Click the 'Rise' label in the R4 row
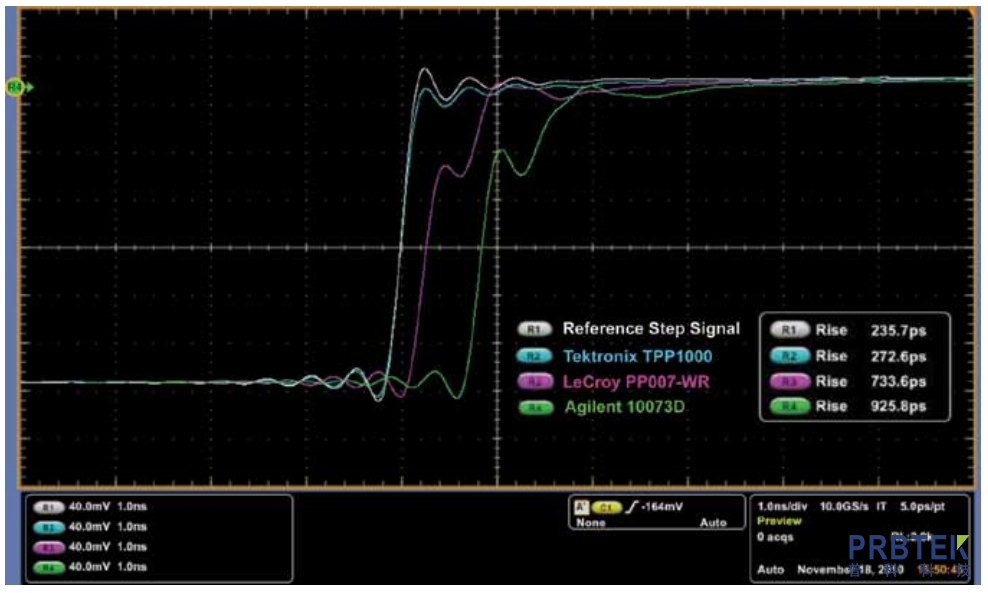Image resolution: width=988 pixels, height=593 pixels. [x=831, y=406]
